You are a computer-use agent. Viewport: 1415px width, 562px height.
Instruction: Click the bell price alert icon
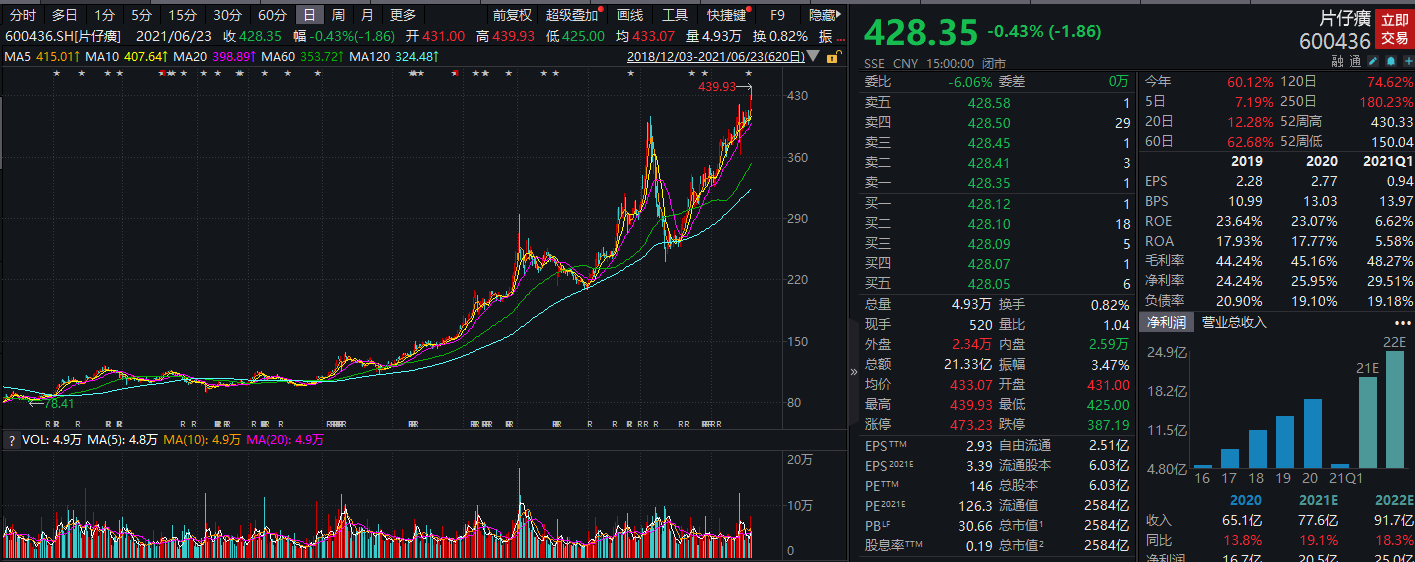pyautogui.click(x=1390, y=61)
